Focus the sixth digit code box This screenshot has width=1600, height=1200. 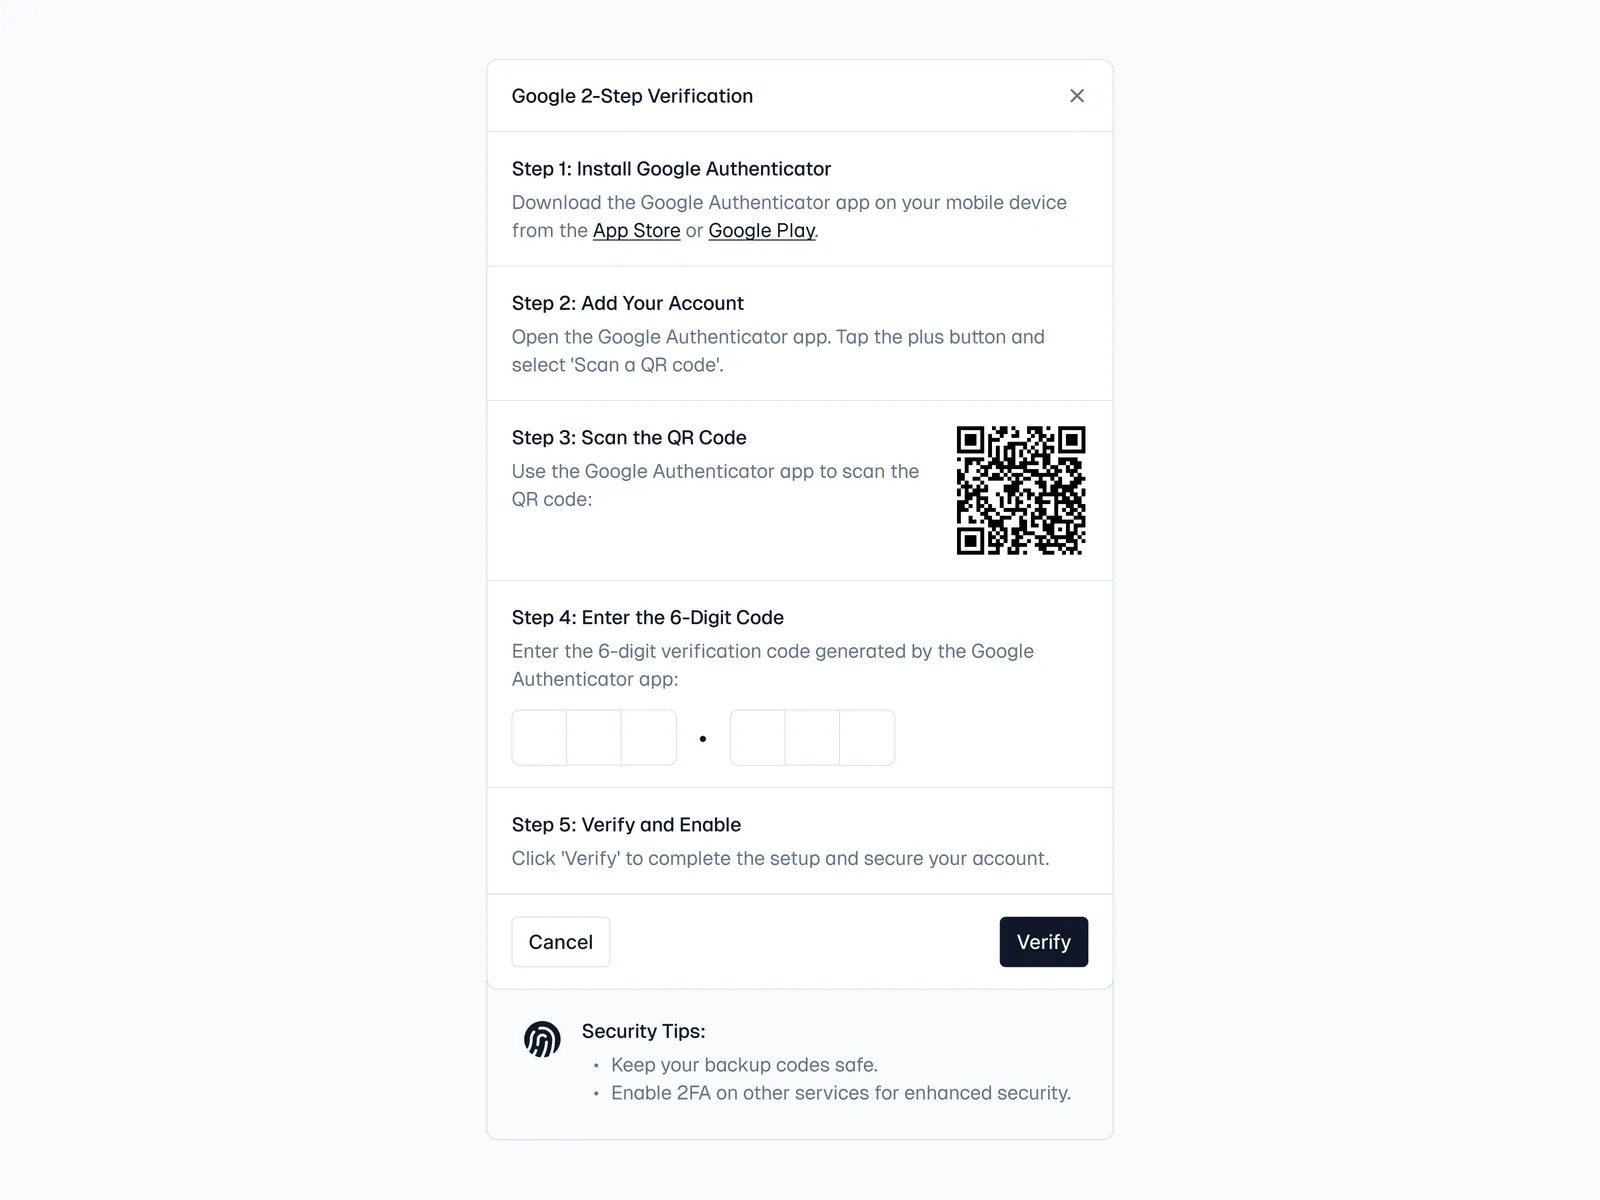867,738
